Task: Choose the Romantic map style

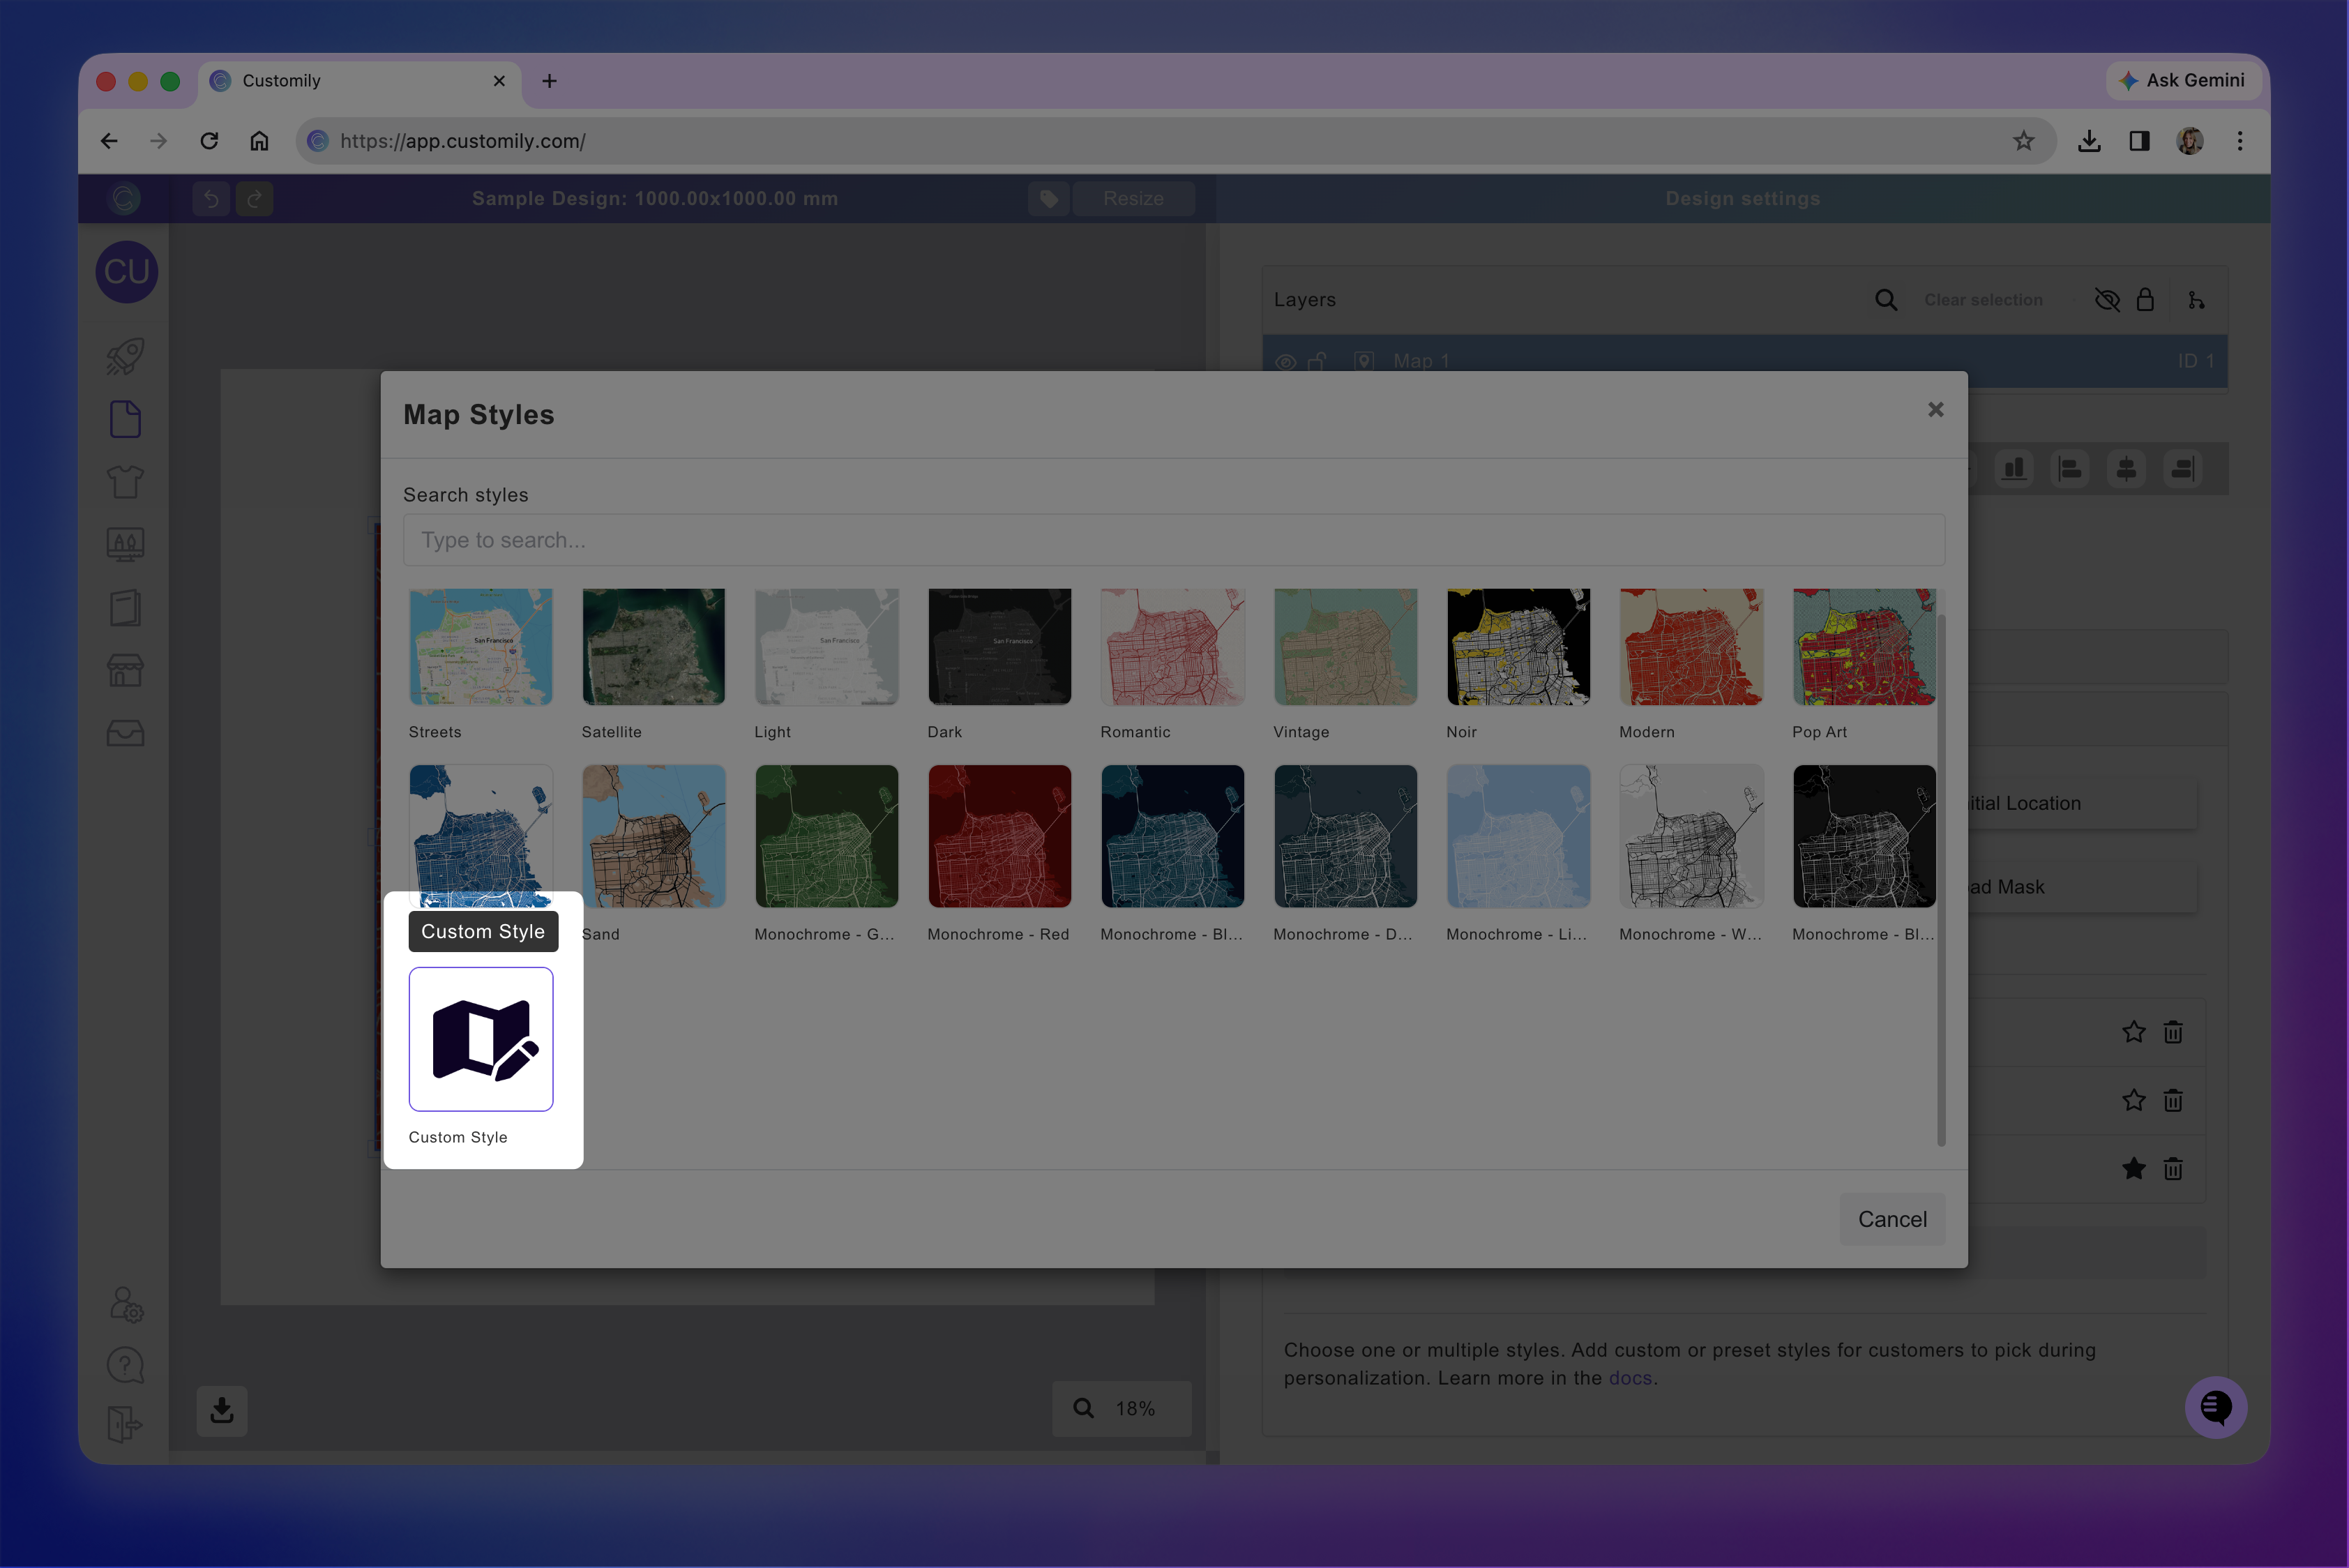Action: [1173, 647]
